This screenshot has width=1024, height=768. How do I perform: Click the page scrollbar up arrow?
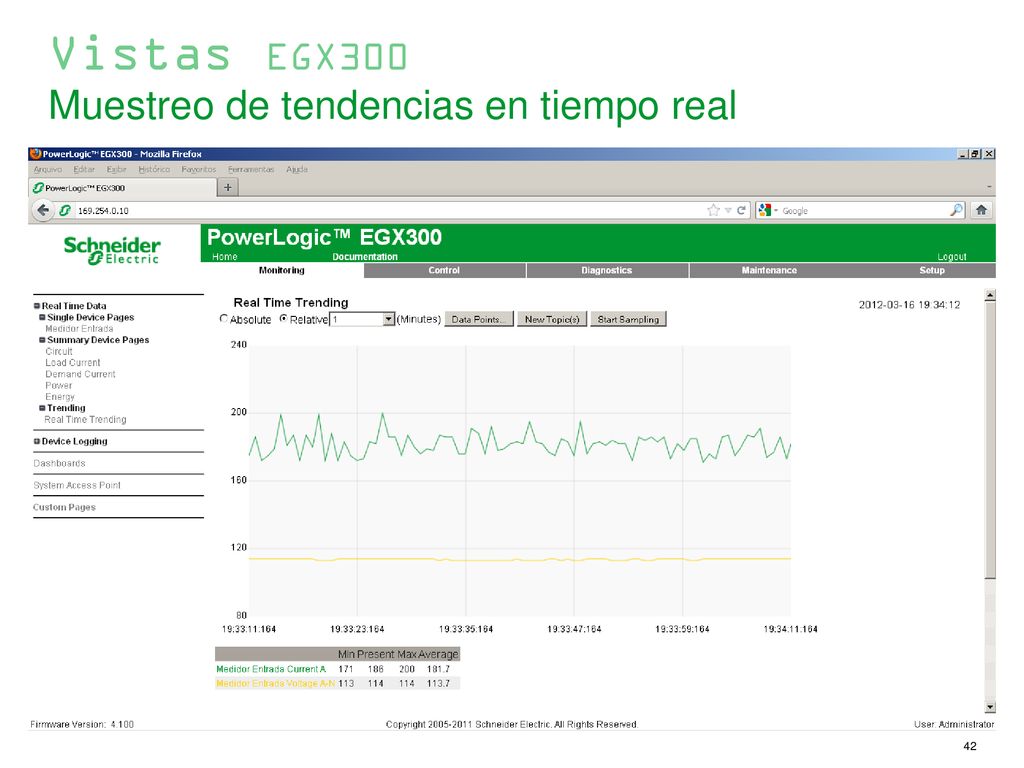click(990, 295)
